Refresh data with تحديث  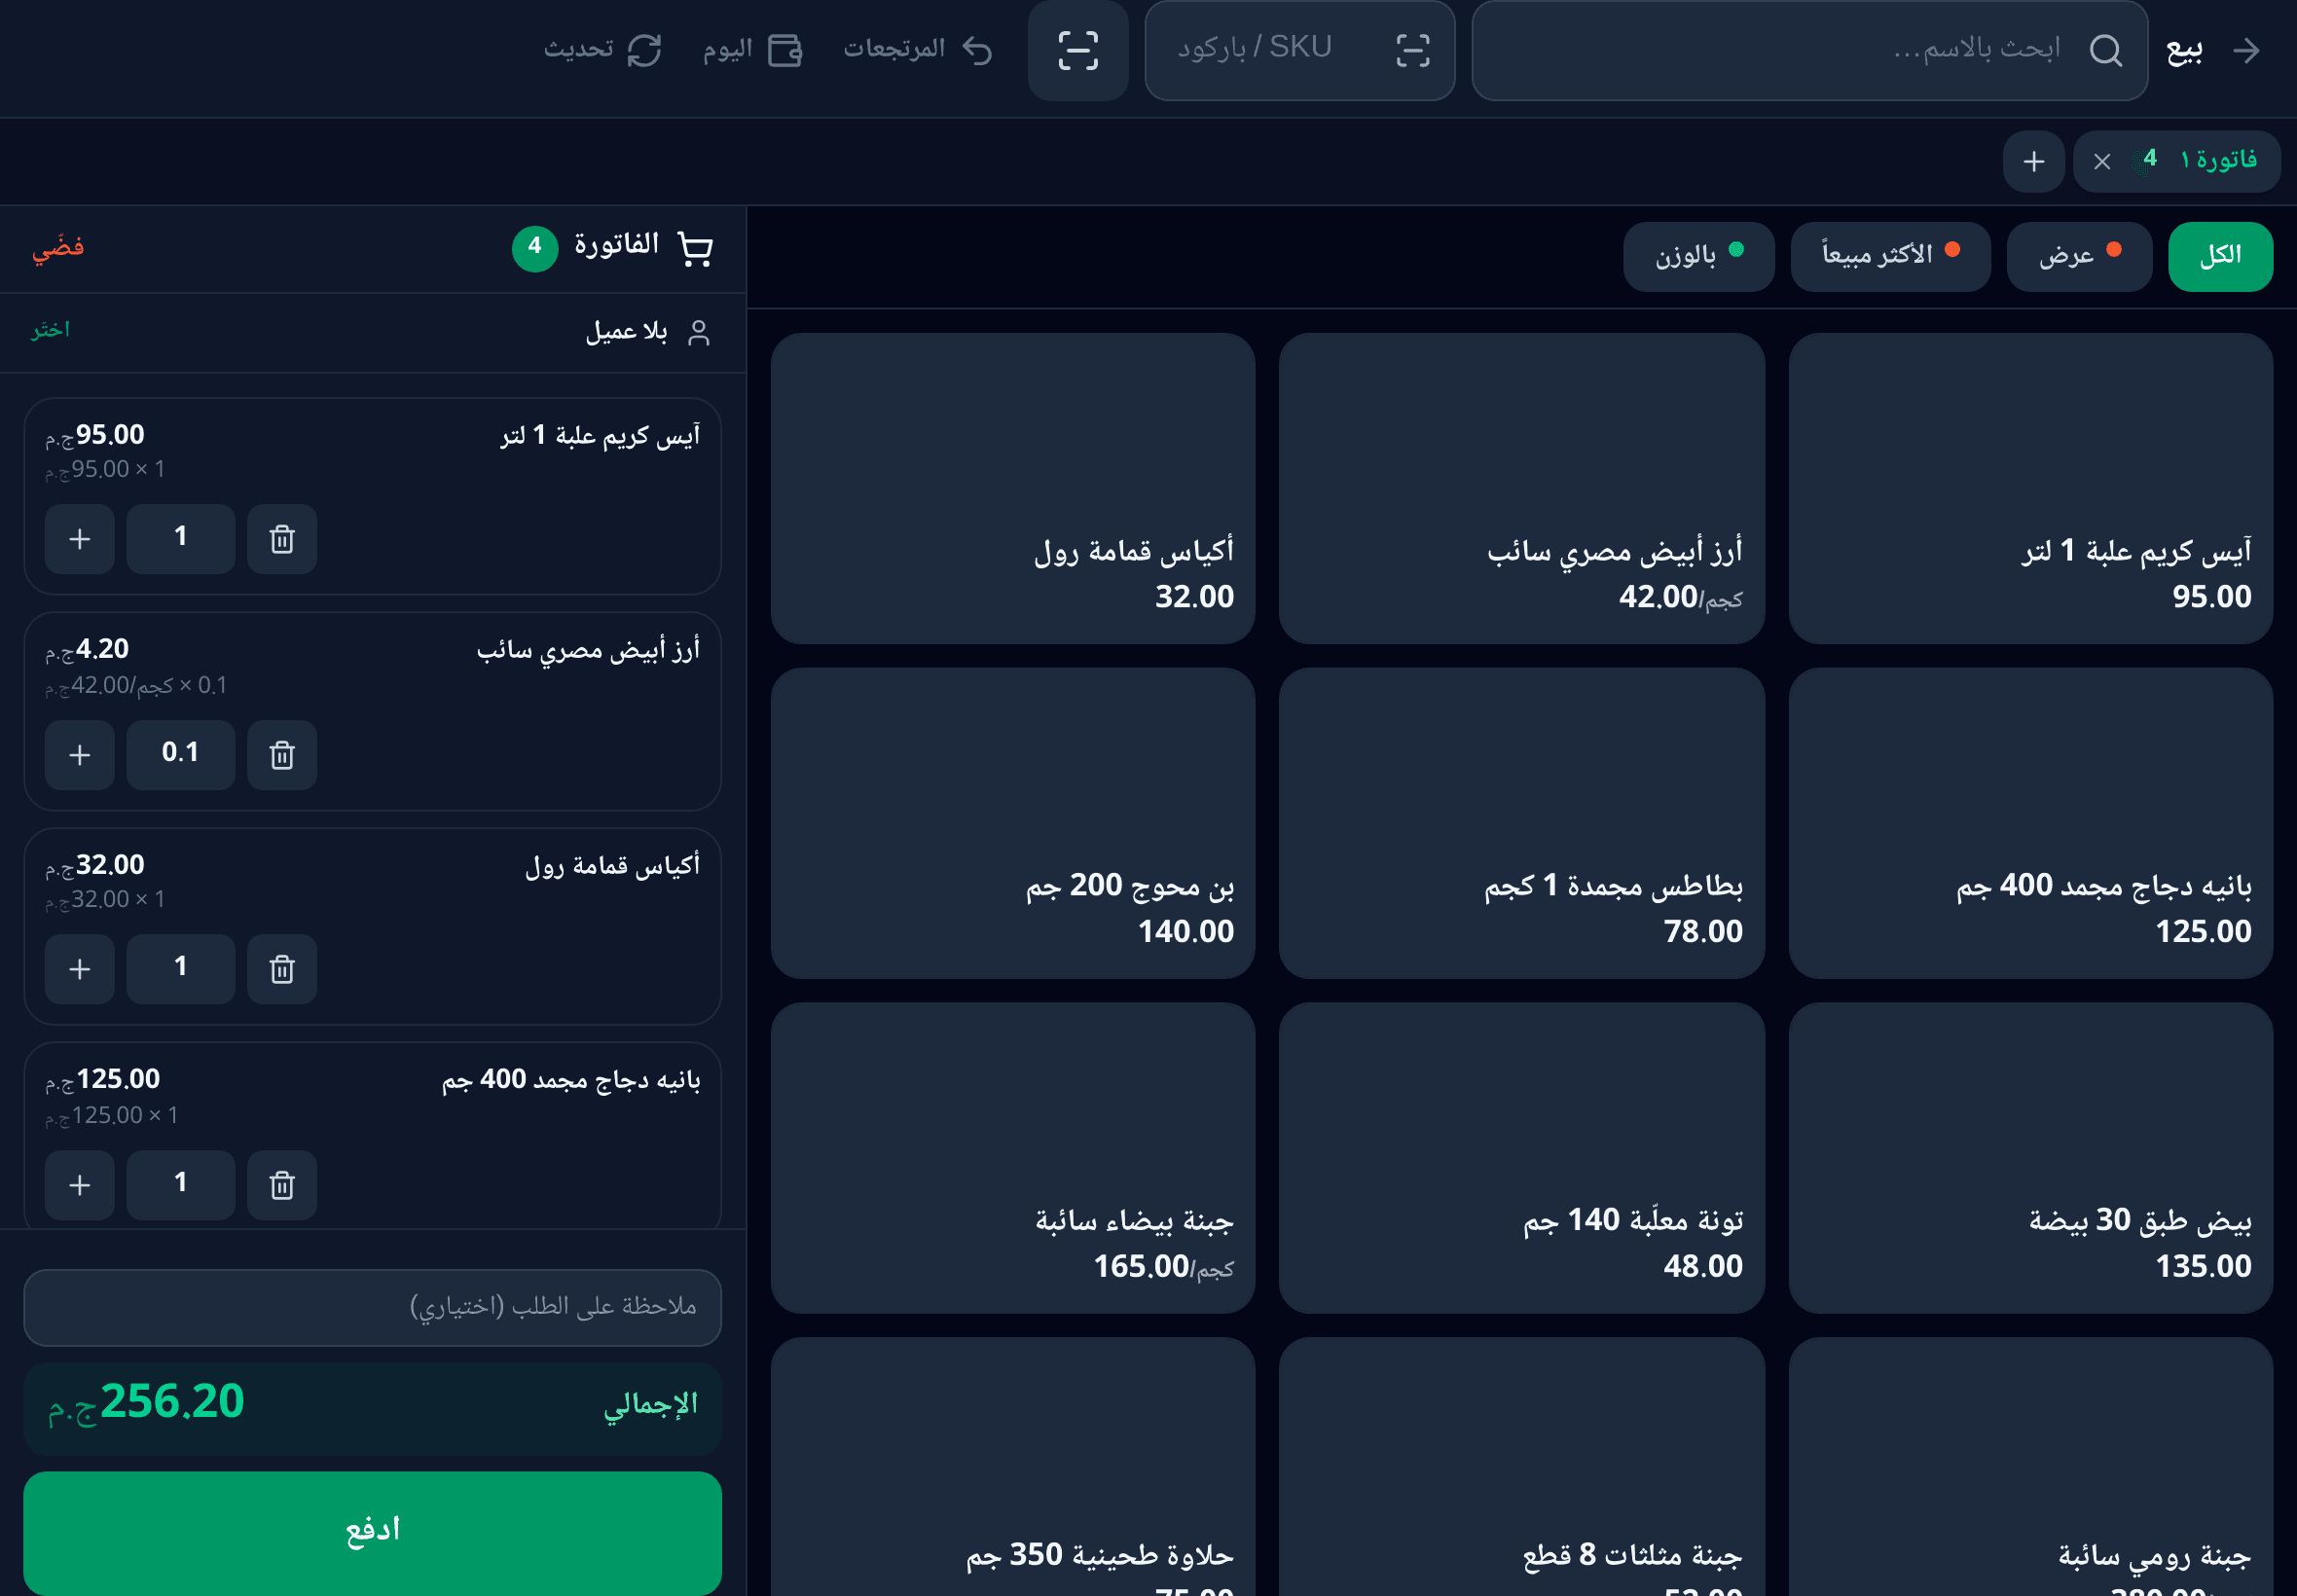click(603, 49)
